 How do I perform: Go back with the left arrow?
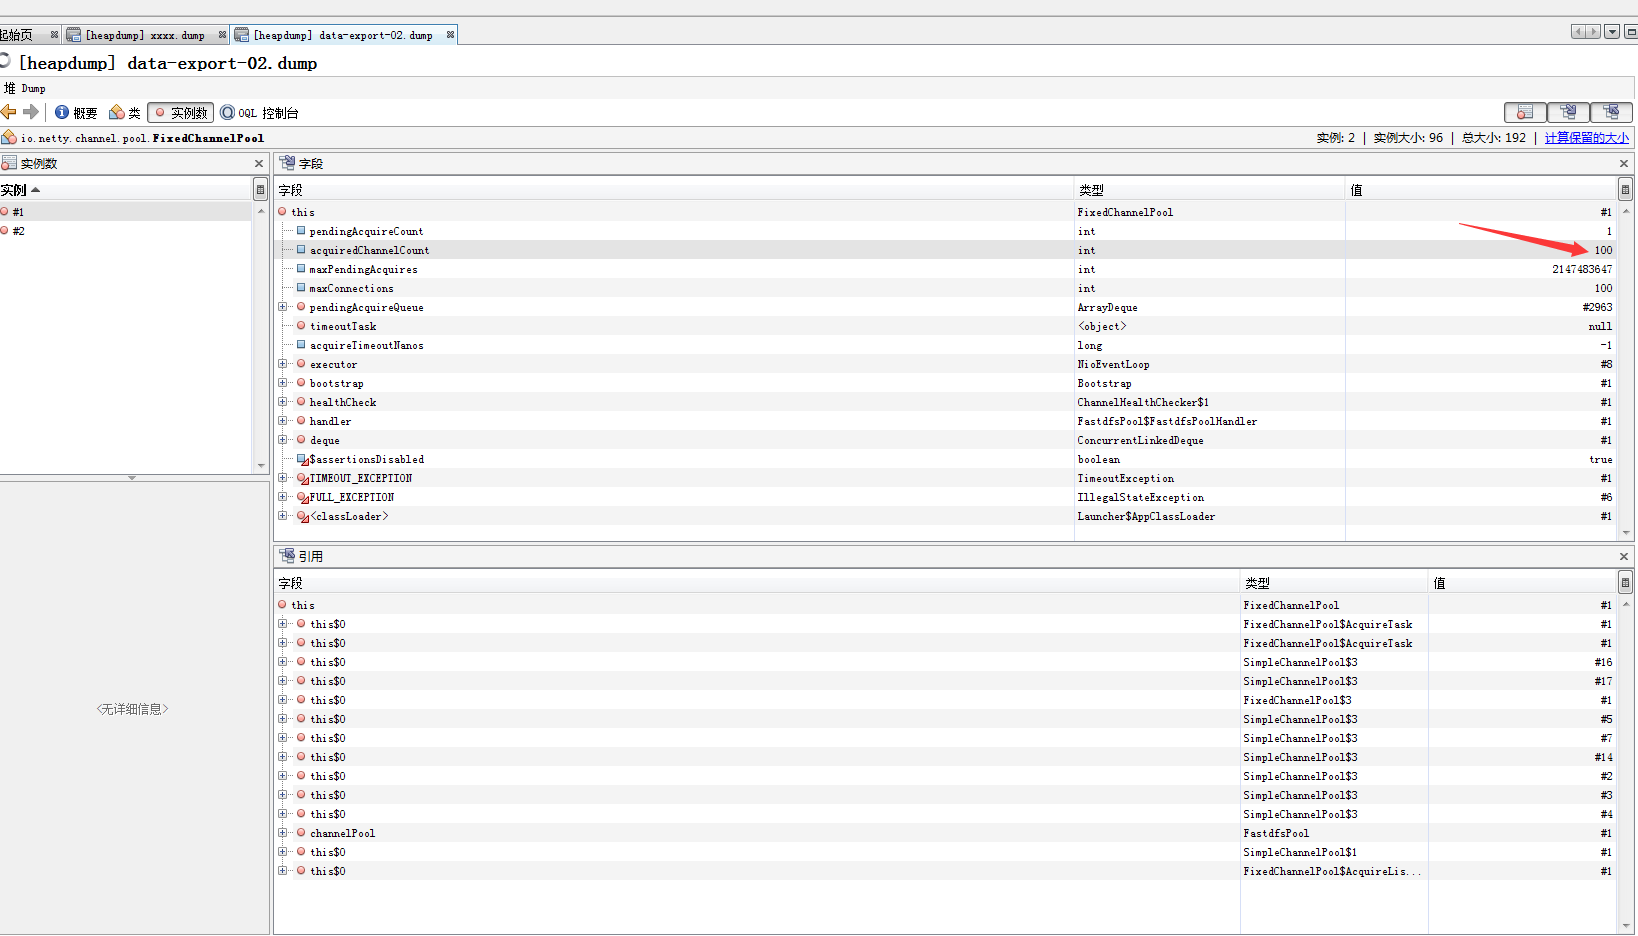9,112
